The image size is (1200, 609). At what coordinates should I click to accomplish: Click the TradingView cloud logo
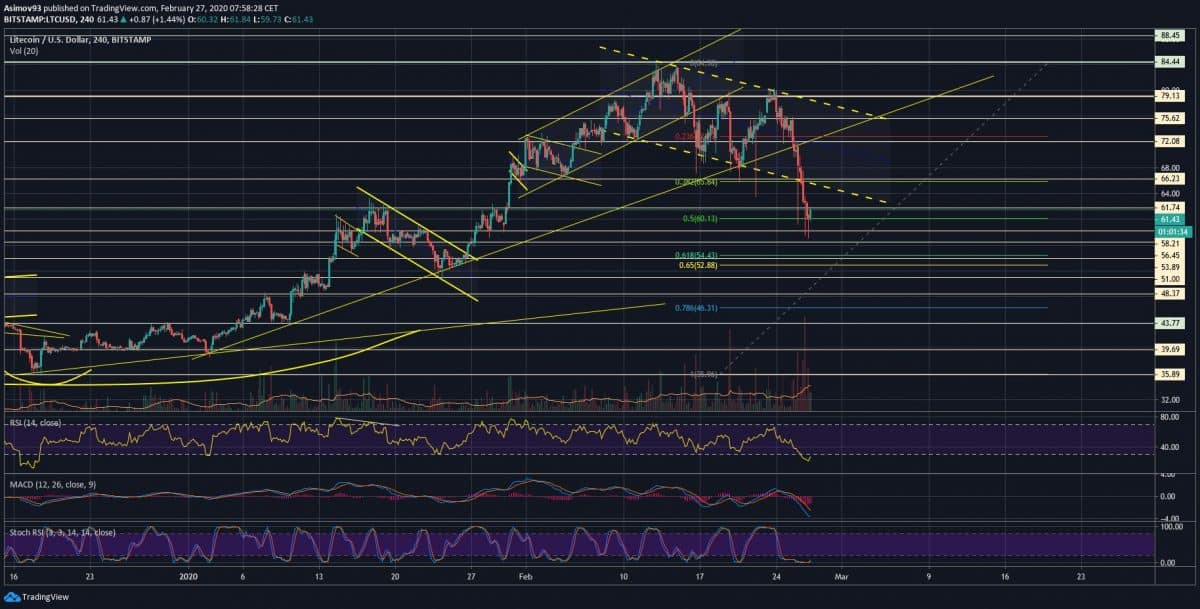point(14,596)
